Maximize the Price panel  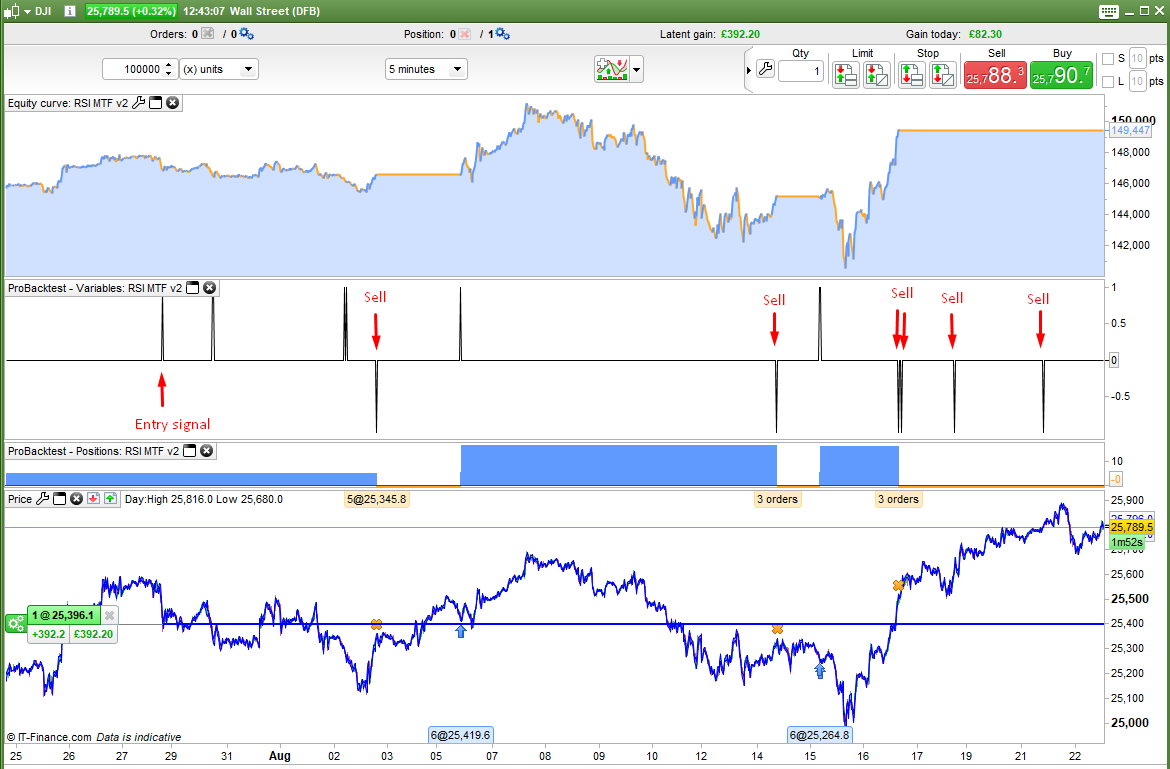pyautogui.click(x=60, y=499)
